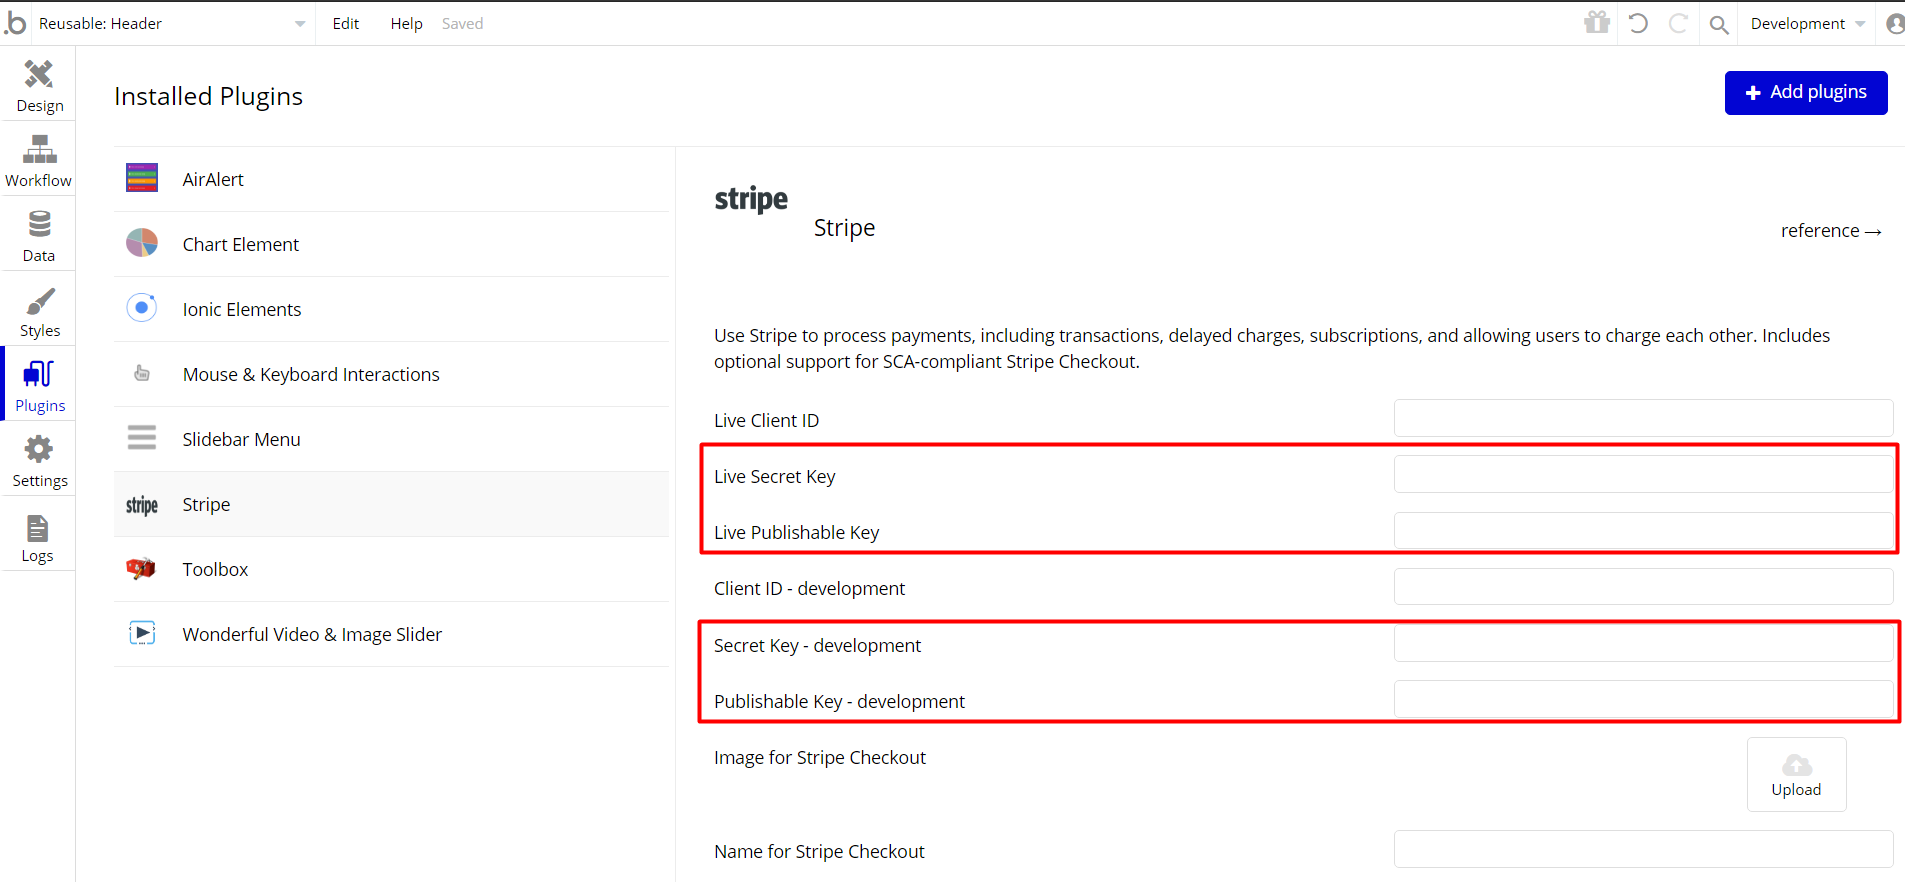Select the Toolbox plugin

pyautogui.click(x=391, y=569)
